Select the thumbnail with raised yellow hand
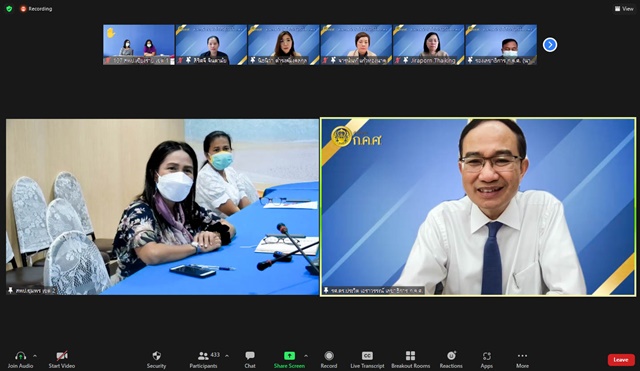 [139, 44]
